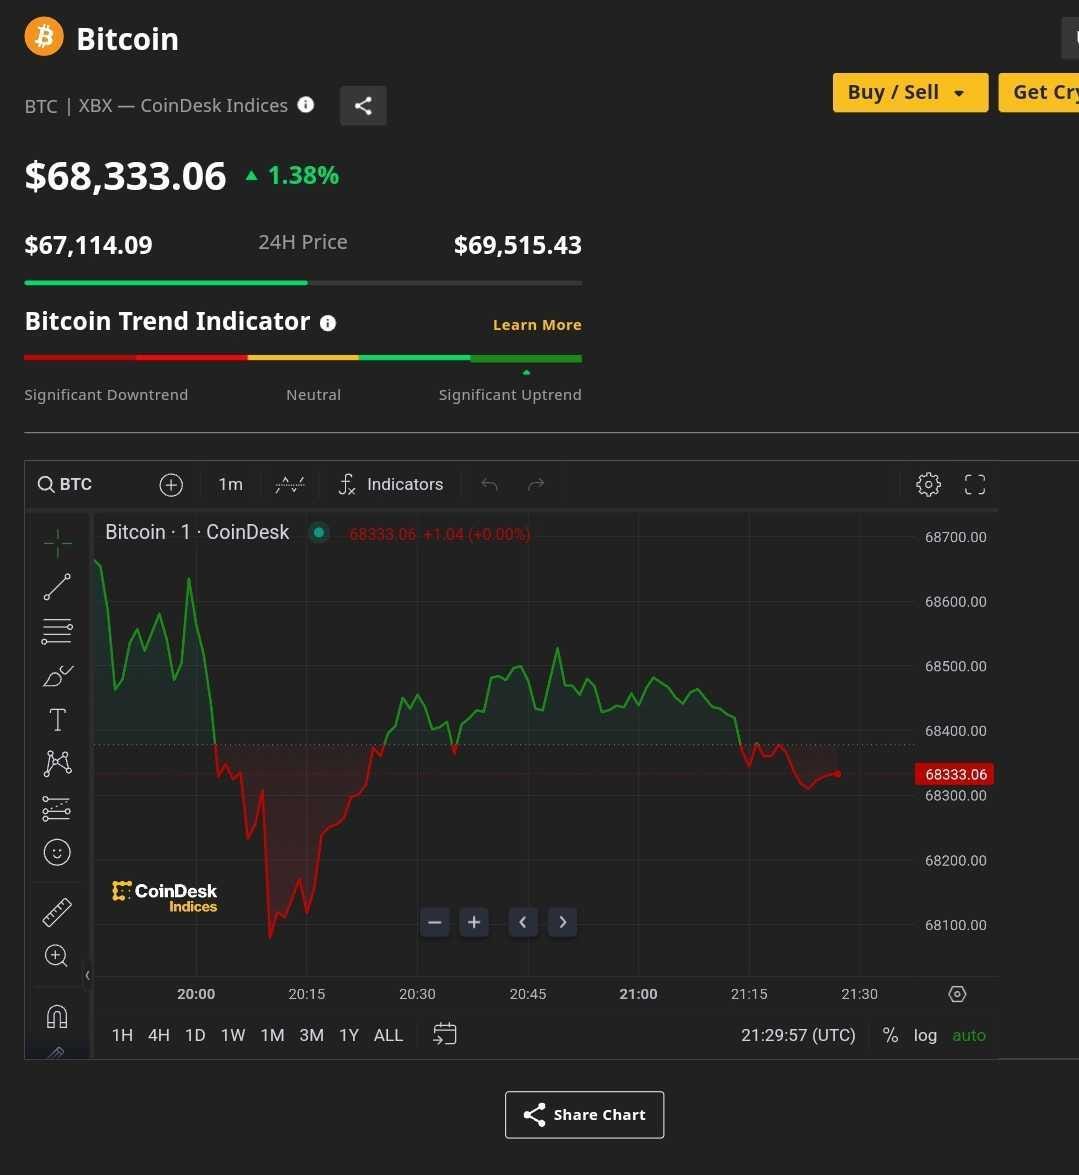Click the $68,333.06 current price

tap(125, 176)
